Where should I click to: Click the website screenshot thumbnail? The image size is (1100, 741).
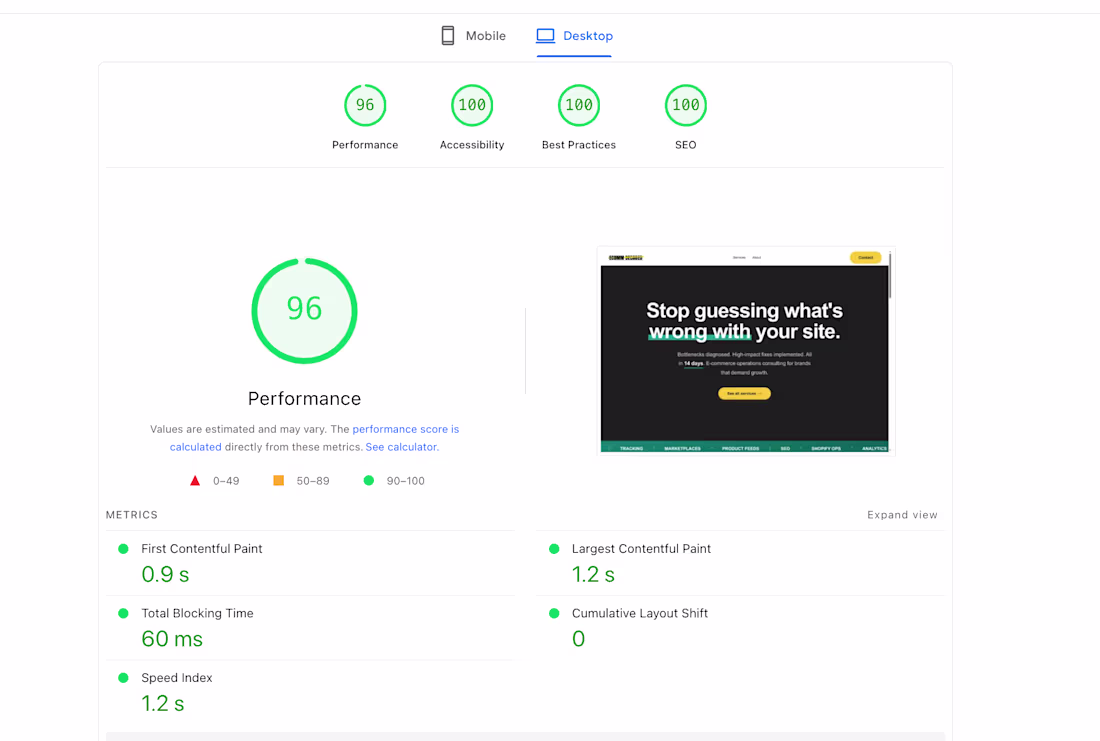click(746, 351)
